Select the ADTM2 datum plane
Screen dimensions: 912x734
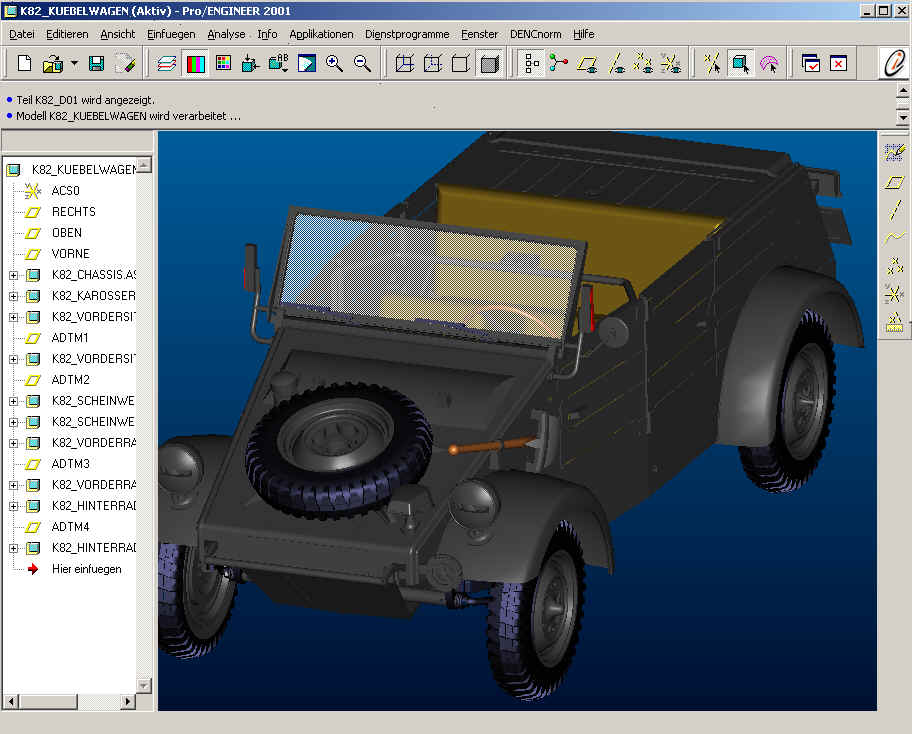tap(70, 380)
